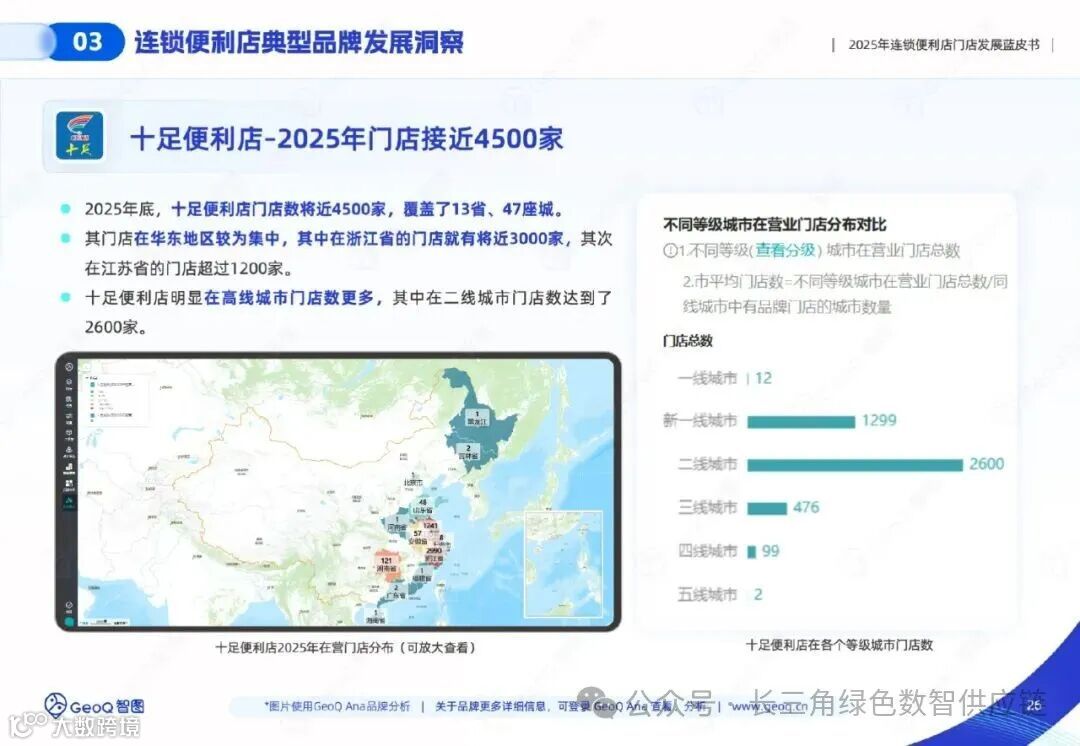Select the 浙江省 2990 label on map
1080x746 pixels.
click(x=433, y=555)
